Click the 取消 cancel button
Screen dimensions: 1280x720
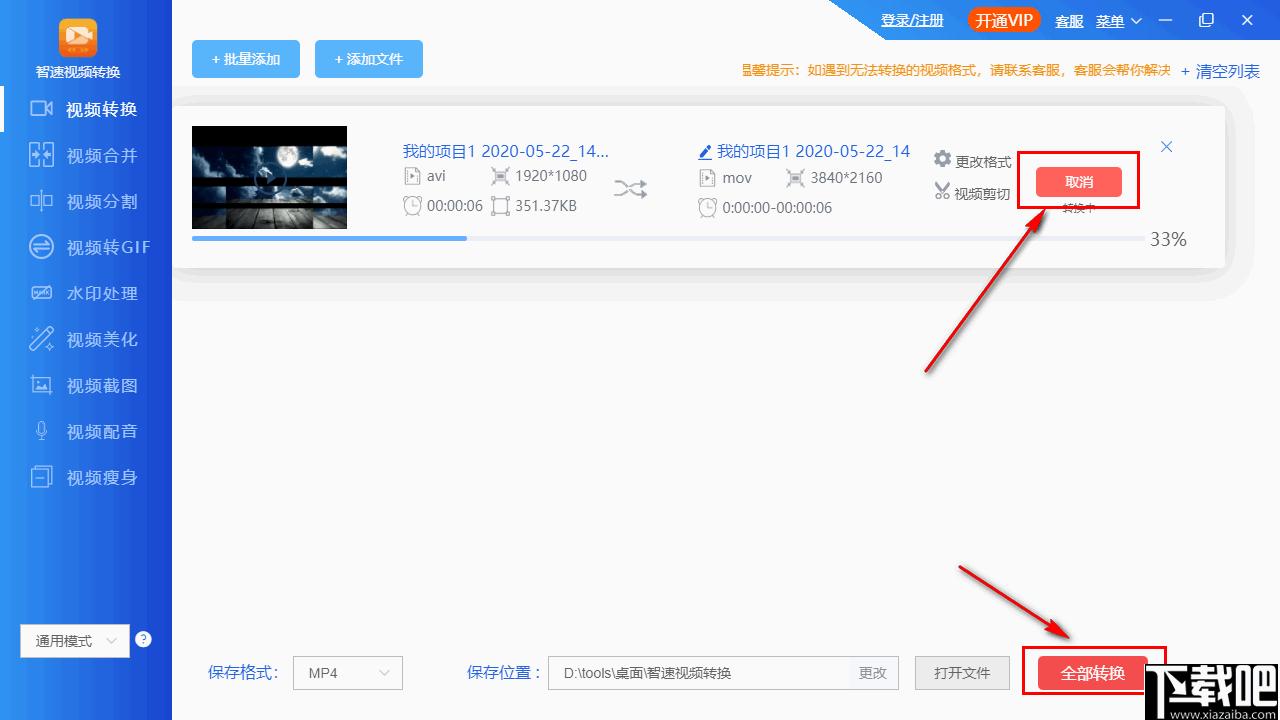tap(1079, 181)
